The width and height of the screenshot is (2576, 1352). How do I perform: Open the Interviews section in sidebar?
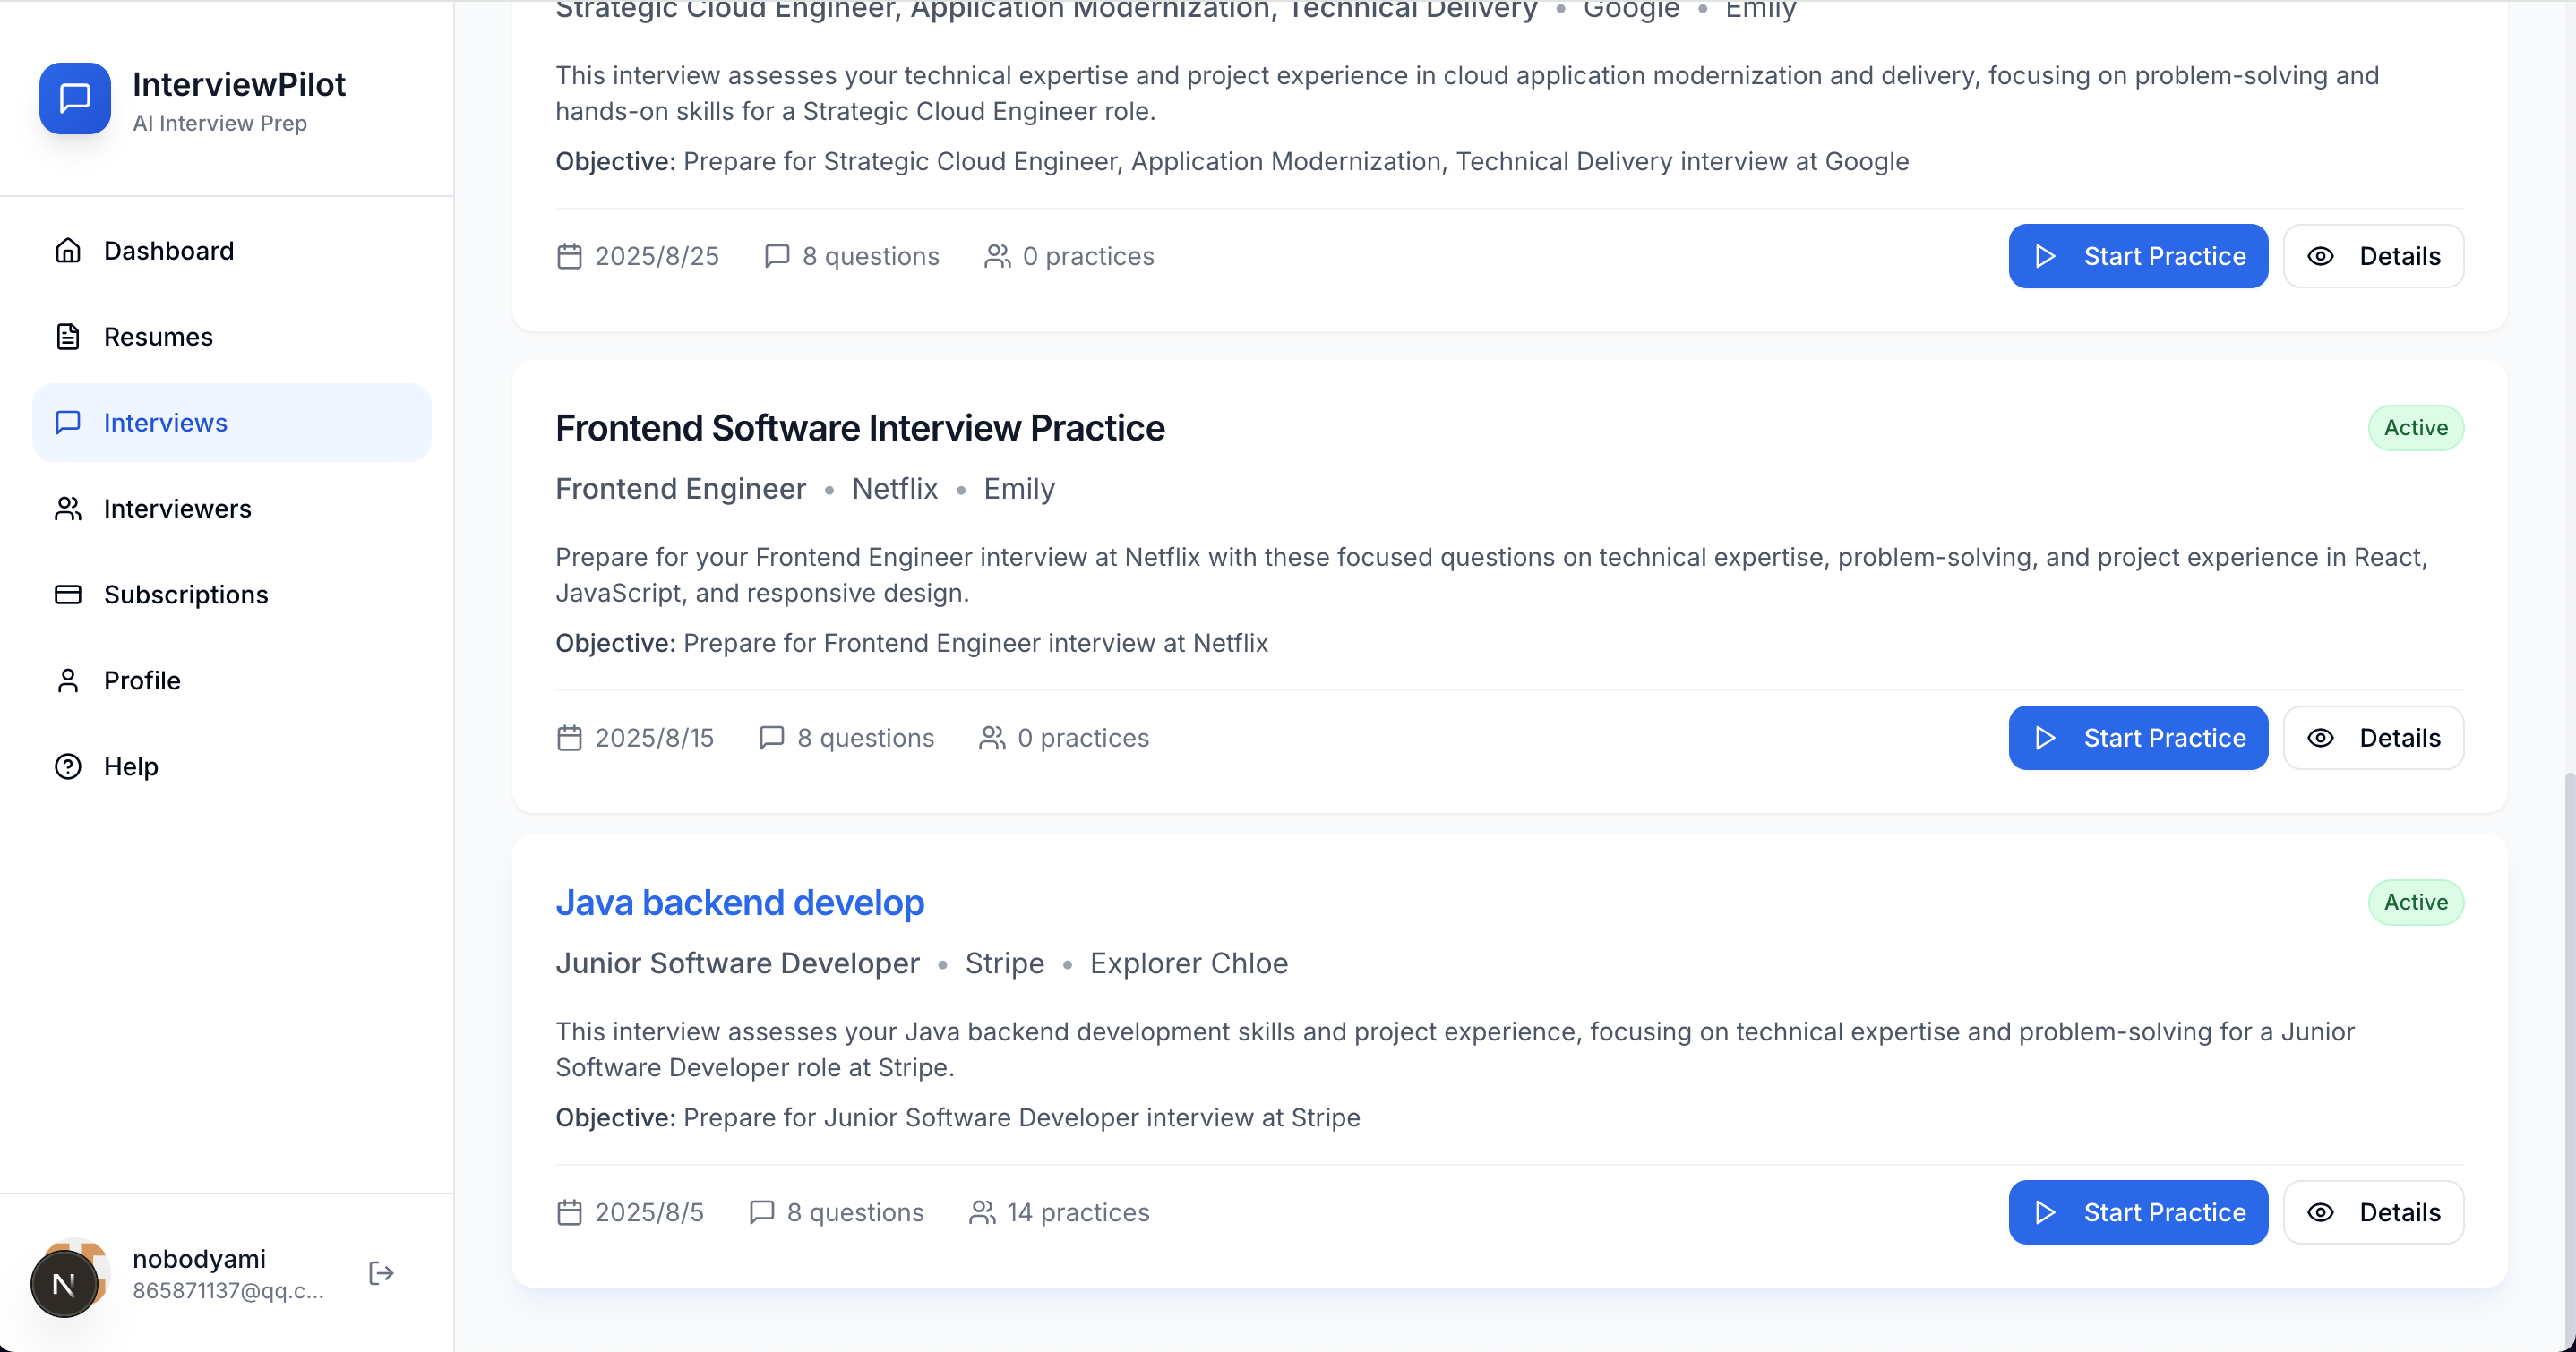click(232, 423)
